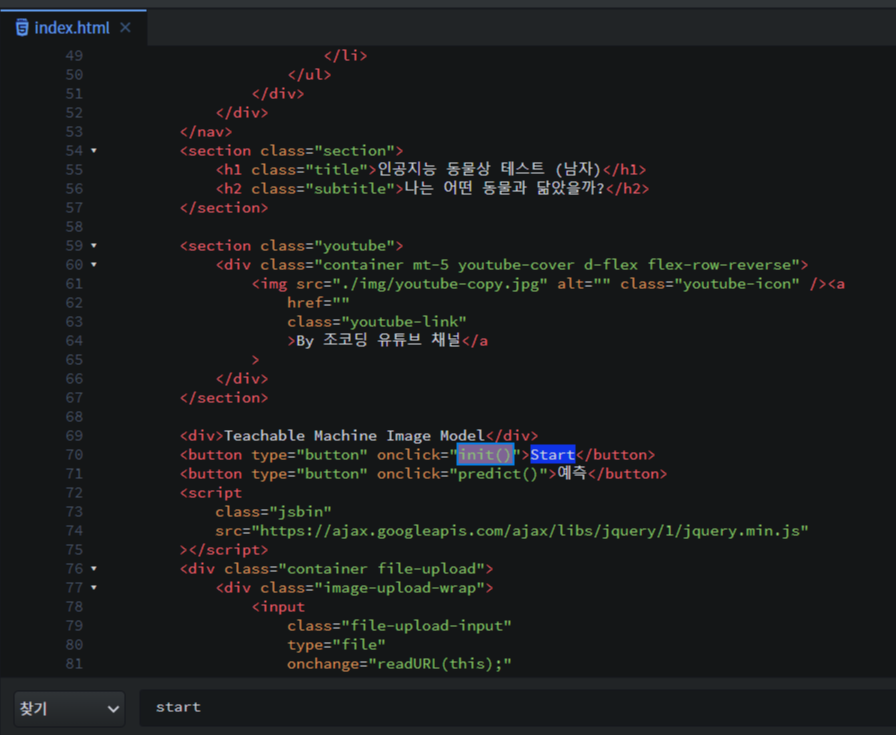Click the text '인공지능 동물상 테스트 (남자)'
This screenshot has width=896, height=735.
pos(489,169)
